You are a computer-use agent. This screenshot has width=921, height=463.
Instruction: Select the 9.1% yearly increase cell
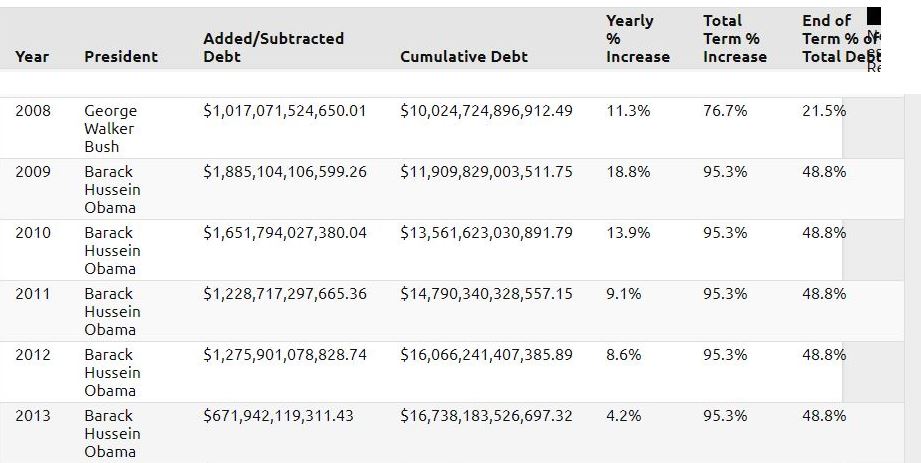click(x=625, y=294)
